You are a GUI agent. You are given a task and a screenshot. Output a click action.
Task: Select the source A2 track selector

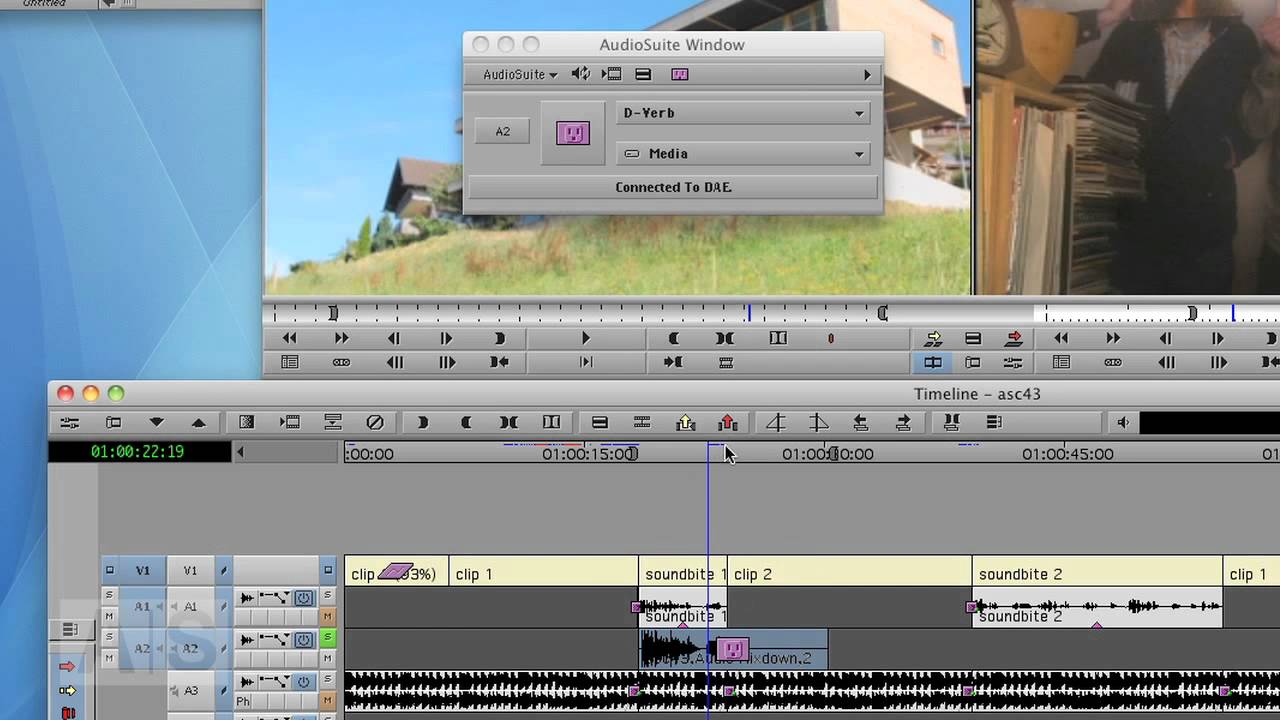tap(143, 648)
